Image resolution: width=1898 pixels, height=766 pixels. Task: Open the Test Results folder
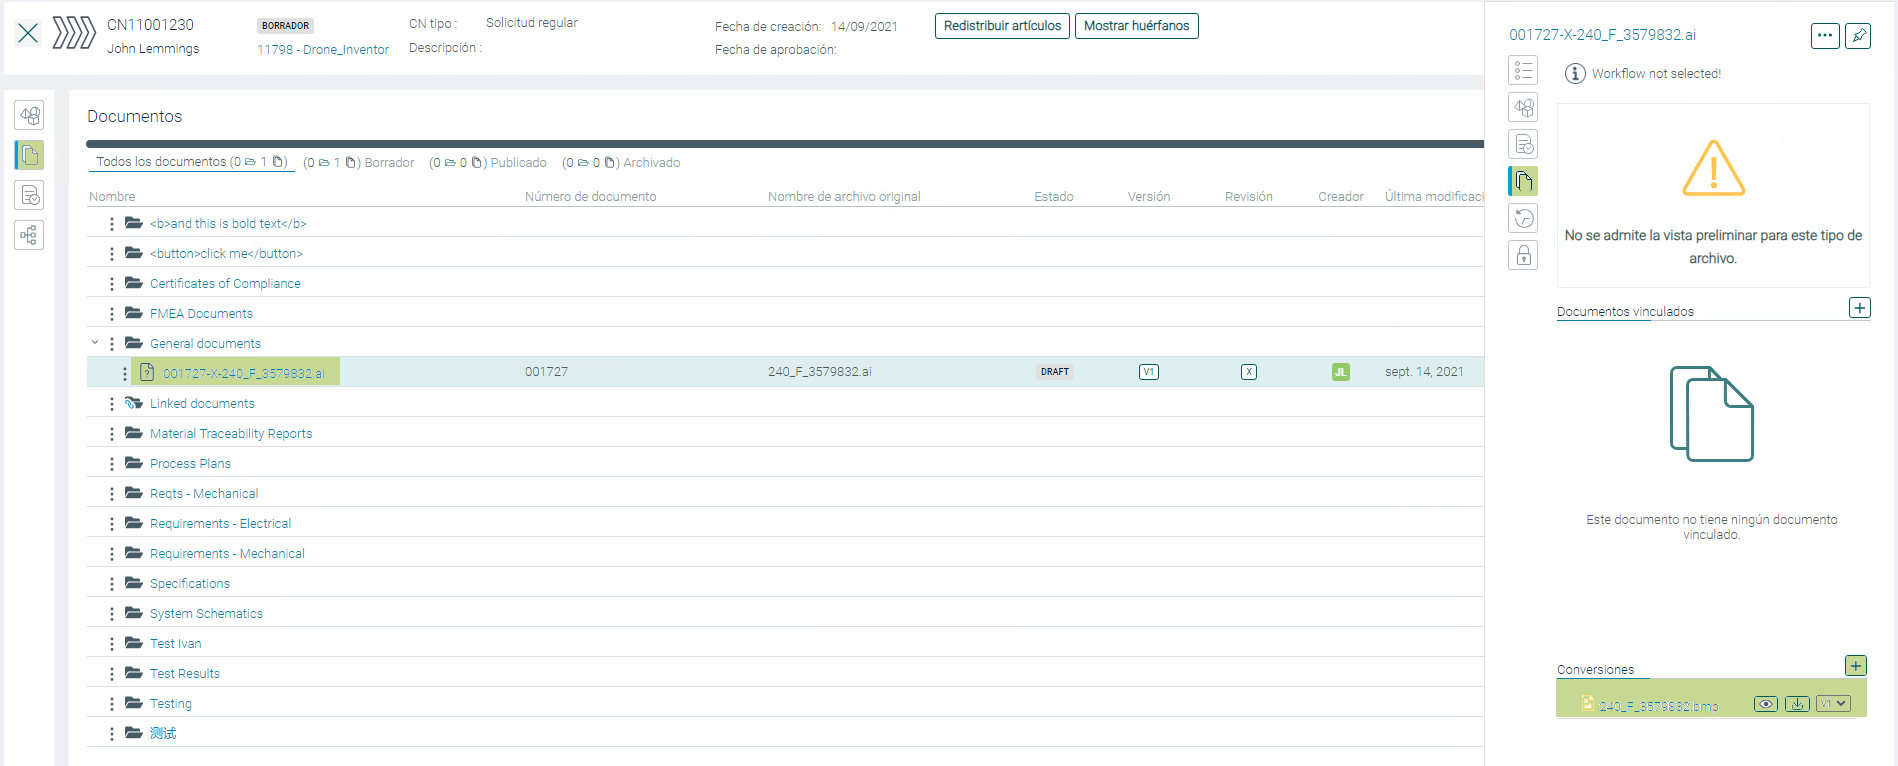185,674
